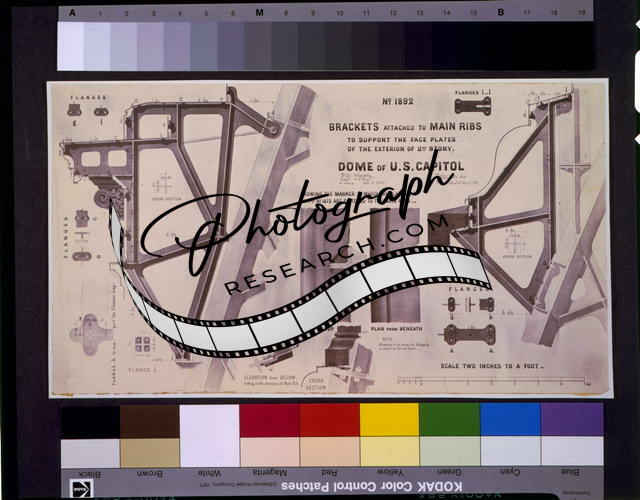Pick the purple patch labeled Blue
This screenshot has width=640, height=500.
pyautogui.click(x=572, y=420)
